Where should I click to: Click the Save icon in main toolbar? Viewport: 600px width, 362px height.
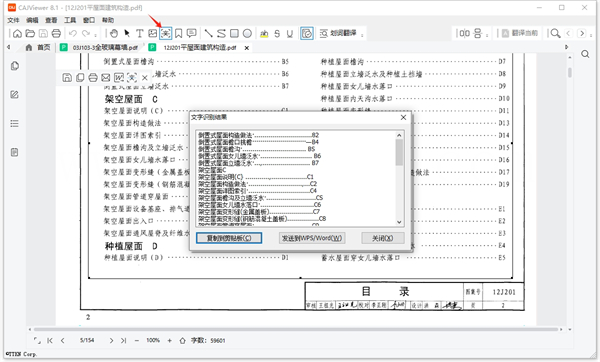pyautogui.click(x=43, y=34)
